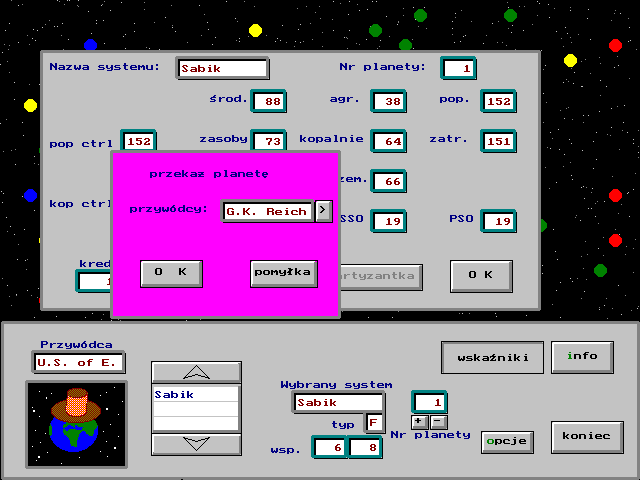This screenshot has width=640, height=480.
Task: Select the SSO value 19
Action: (389, 221)
